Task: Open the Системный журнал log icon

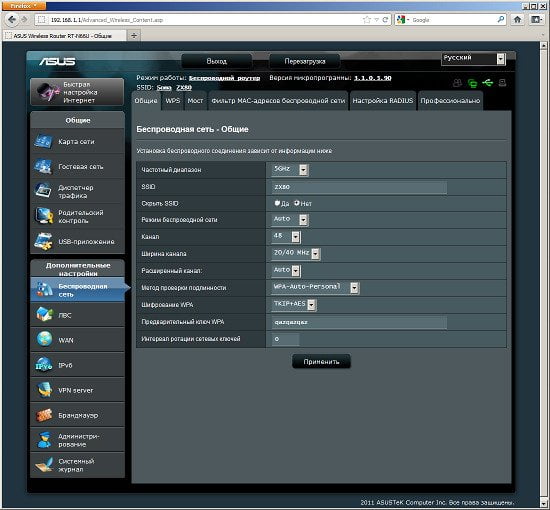Action: pos(44,465)
